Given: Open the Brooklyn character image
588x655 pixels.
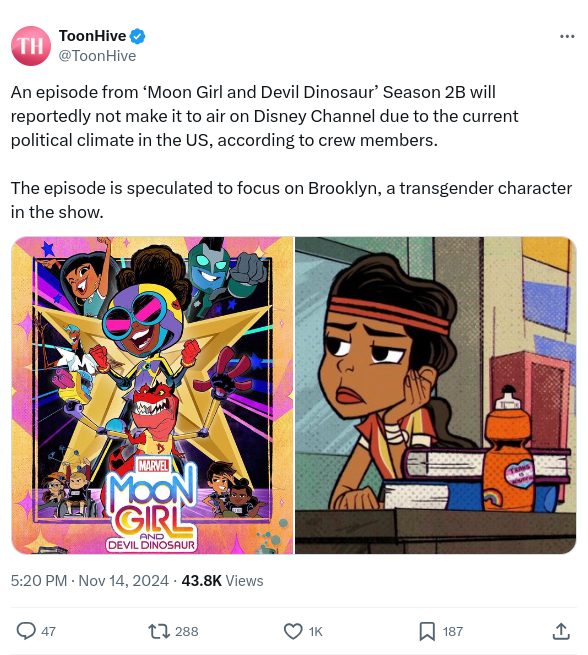Looking at the screenshot, I should pos(436,395).
